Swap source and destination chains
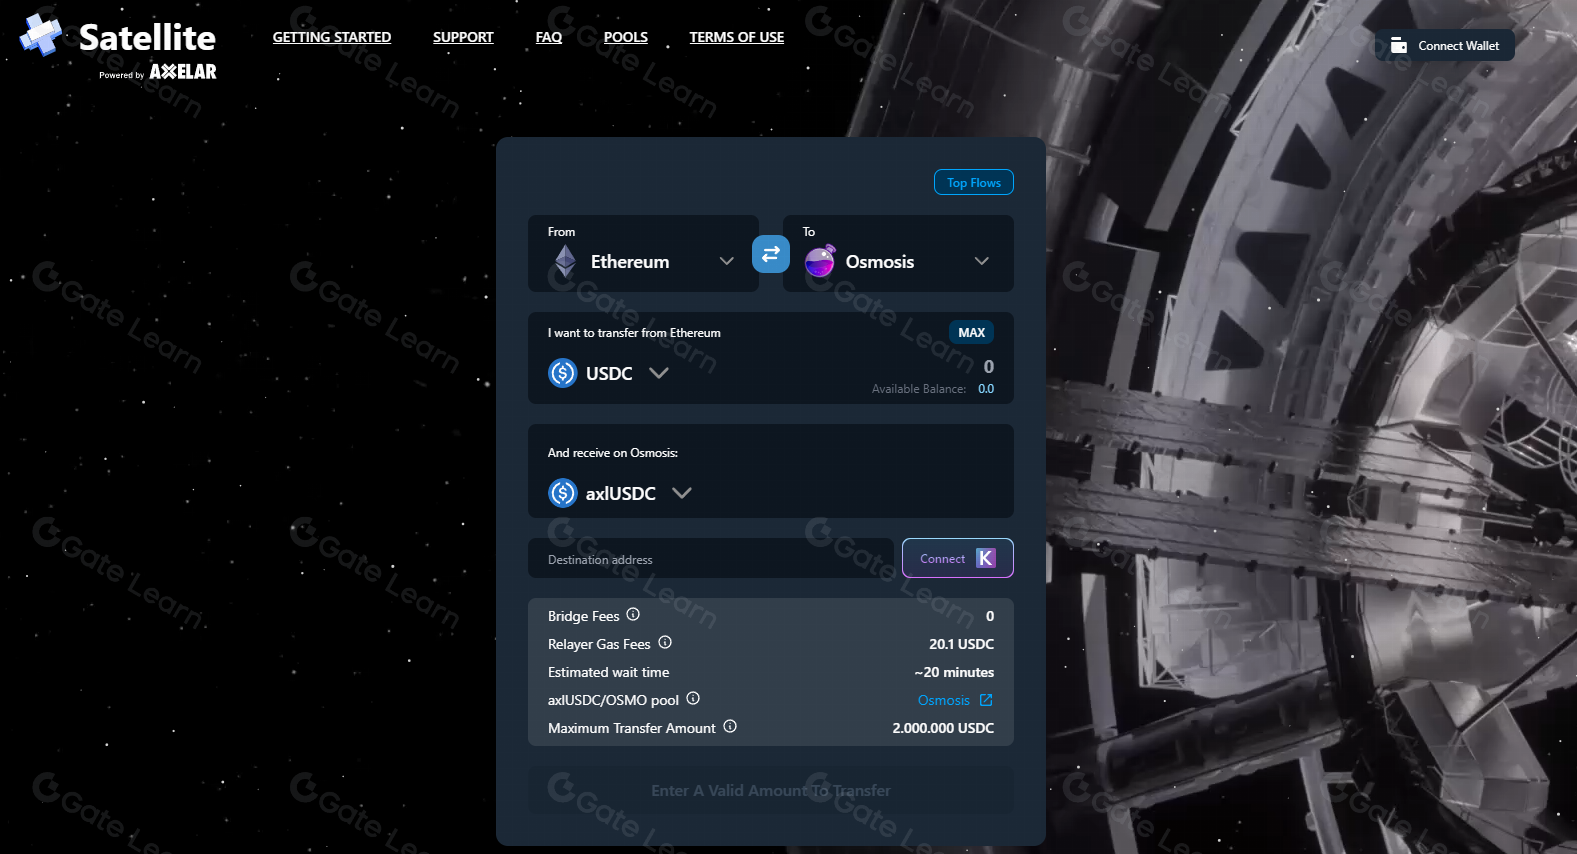1577x854 pixels. coord(771,254)
